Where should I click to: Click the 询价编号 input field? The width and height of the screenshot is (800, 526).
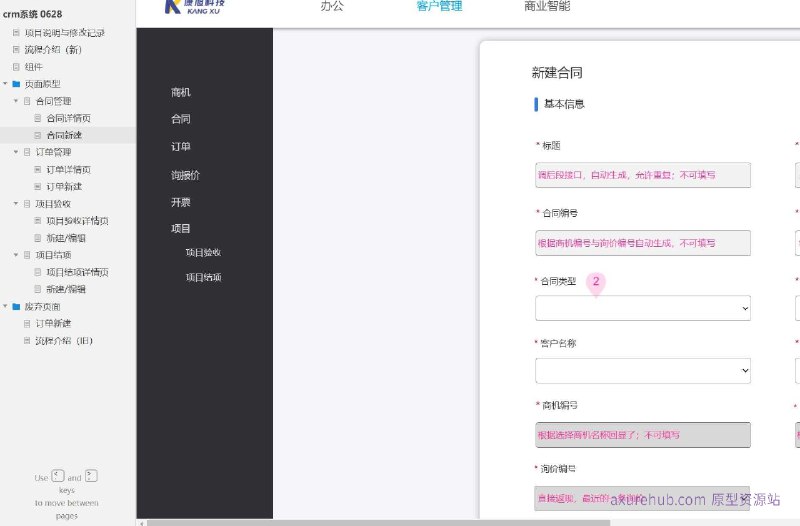click(642, 498)
